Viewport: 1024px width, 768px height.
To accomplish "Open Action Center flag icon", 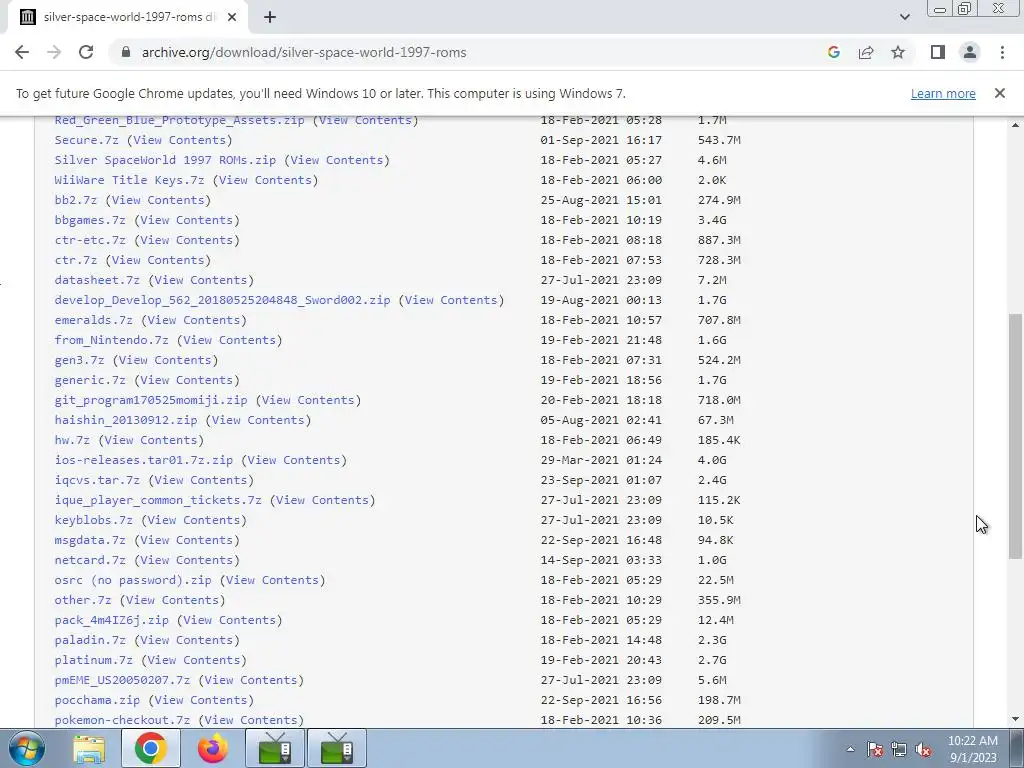I will [x=875, y=749].
